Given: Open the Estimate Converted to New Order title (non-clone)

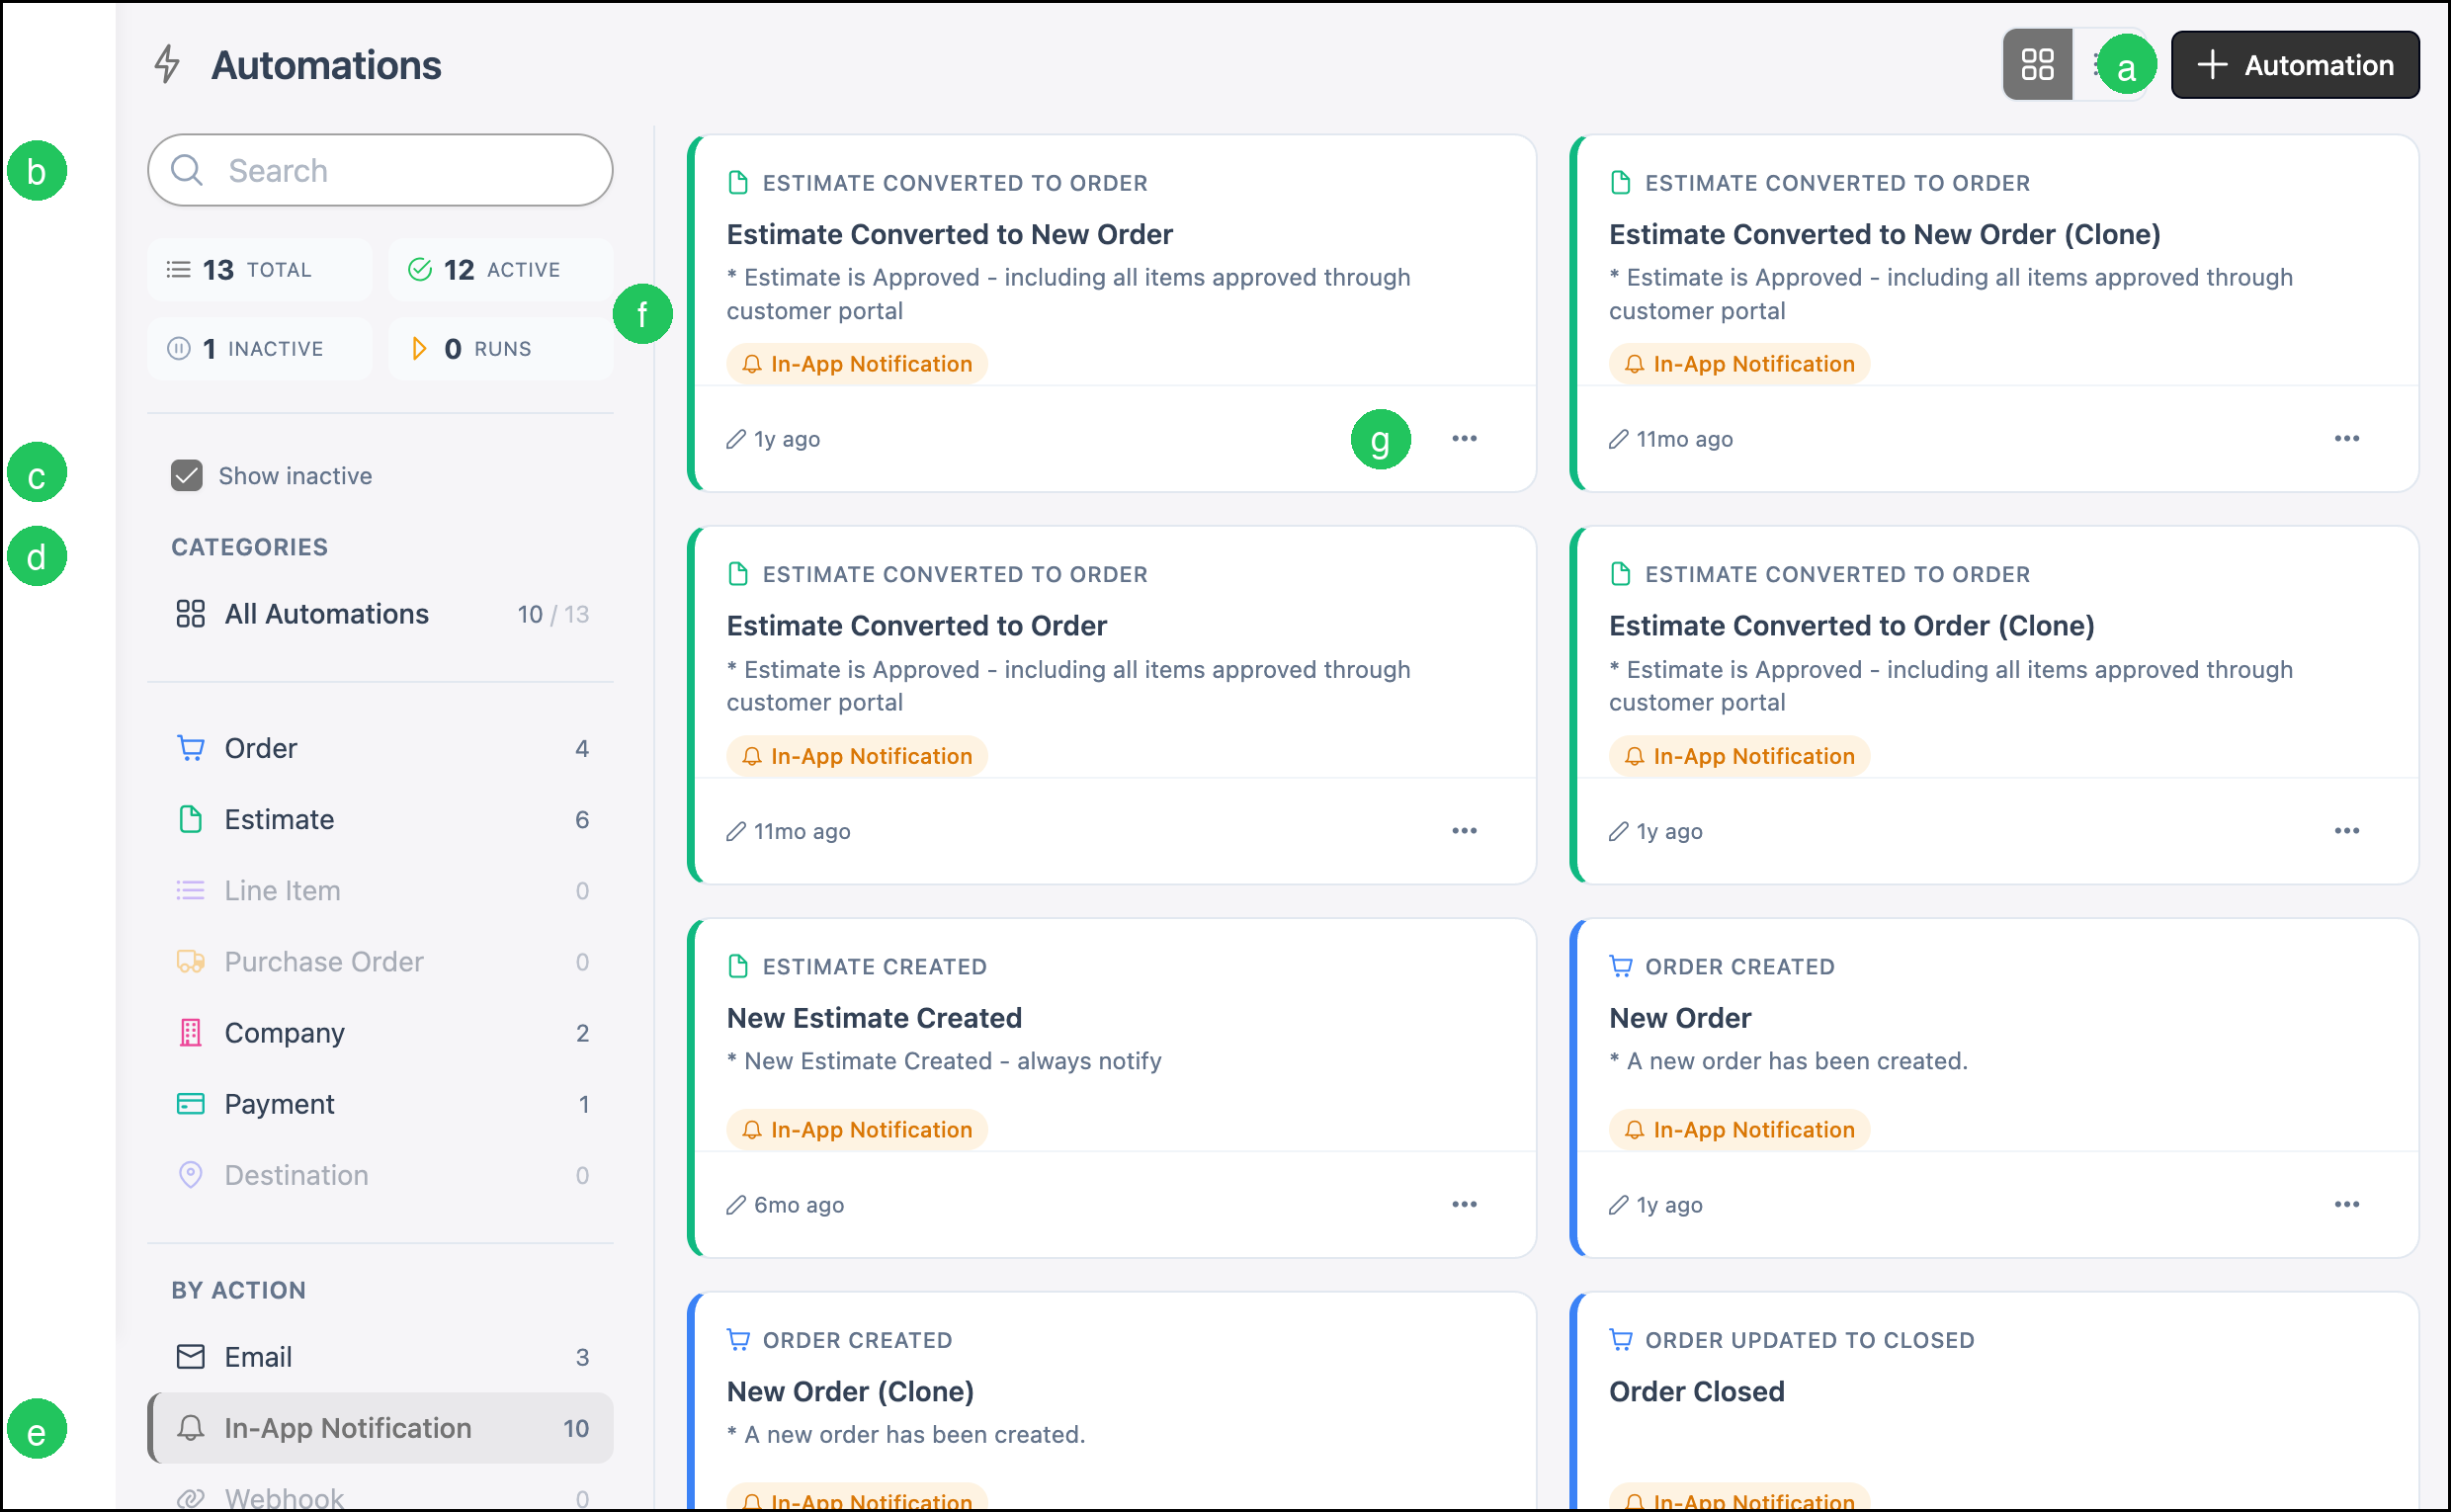Looking at the screenshot, I should pos(949,234).
